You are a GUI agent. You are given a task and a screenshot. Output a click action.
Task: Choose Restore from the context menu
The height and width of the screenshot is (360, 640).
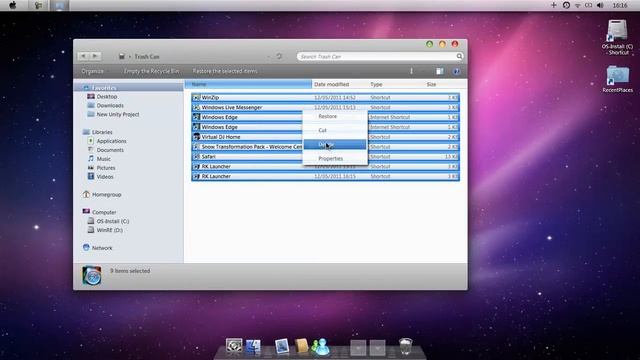[x=335, y=116]
